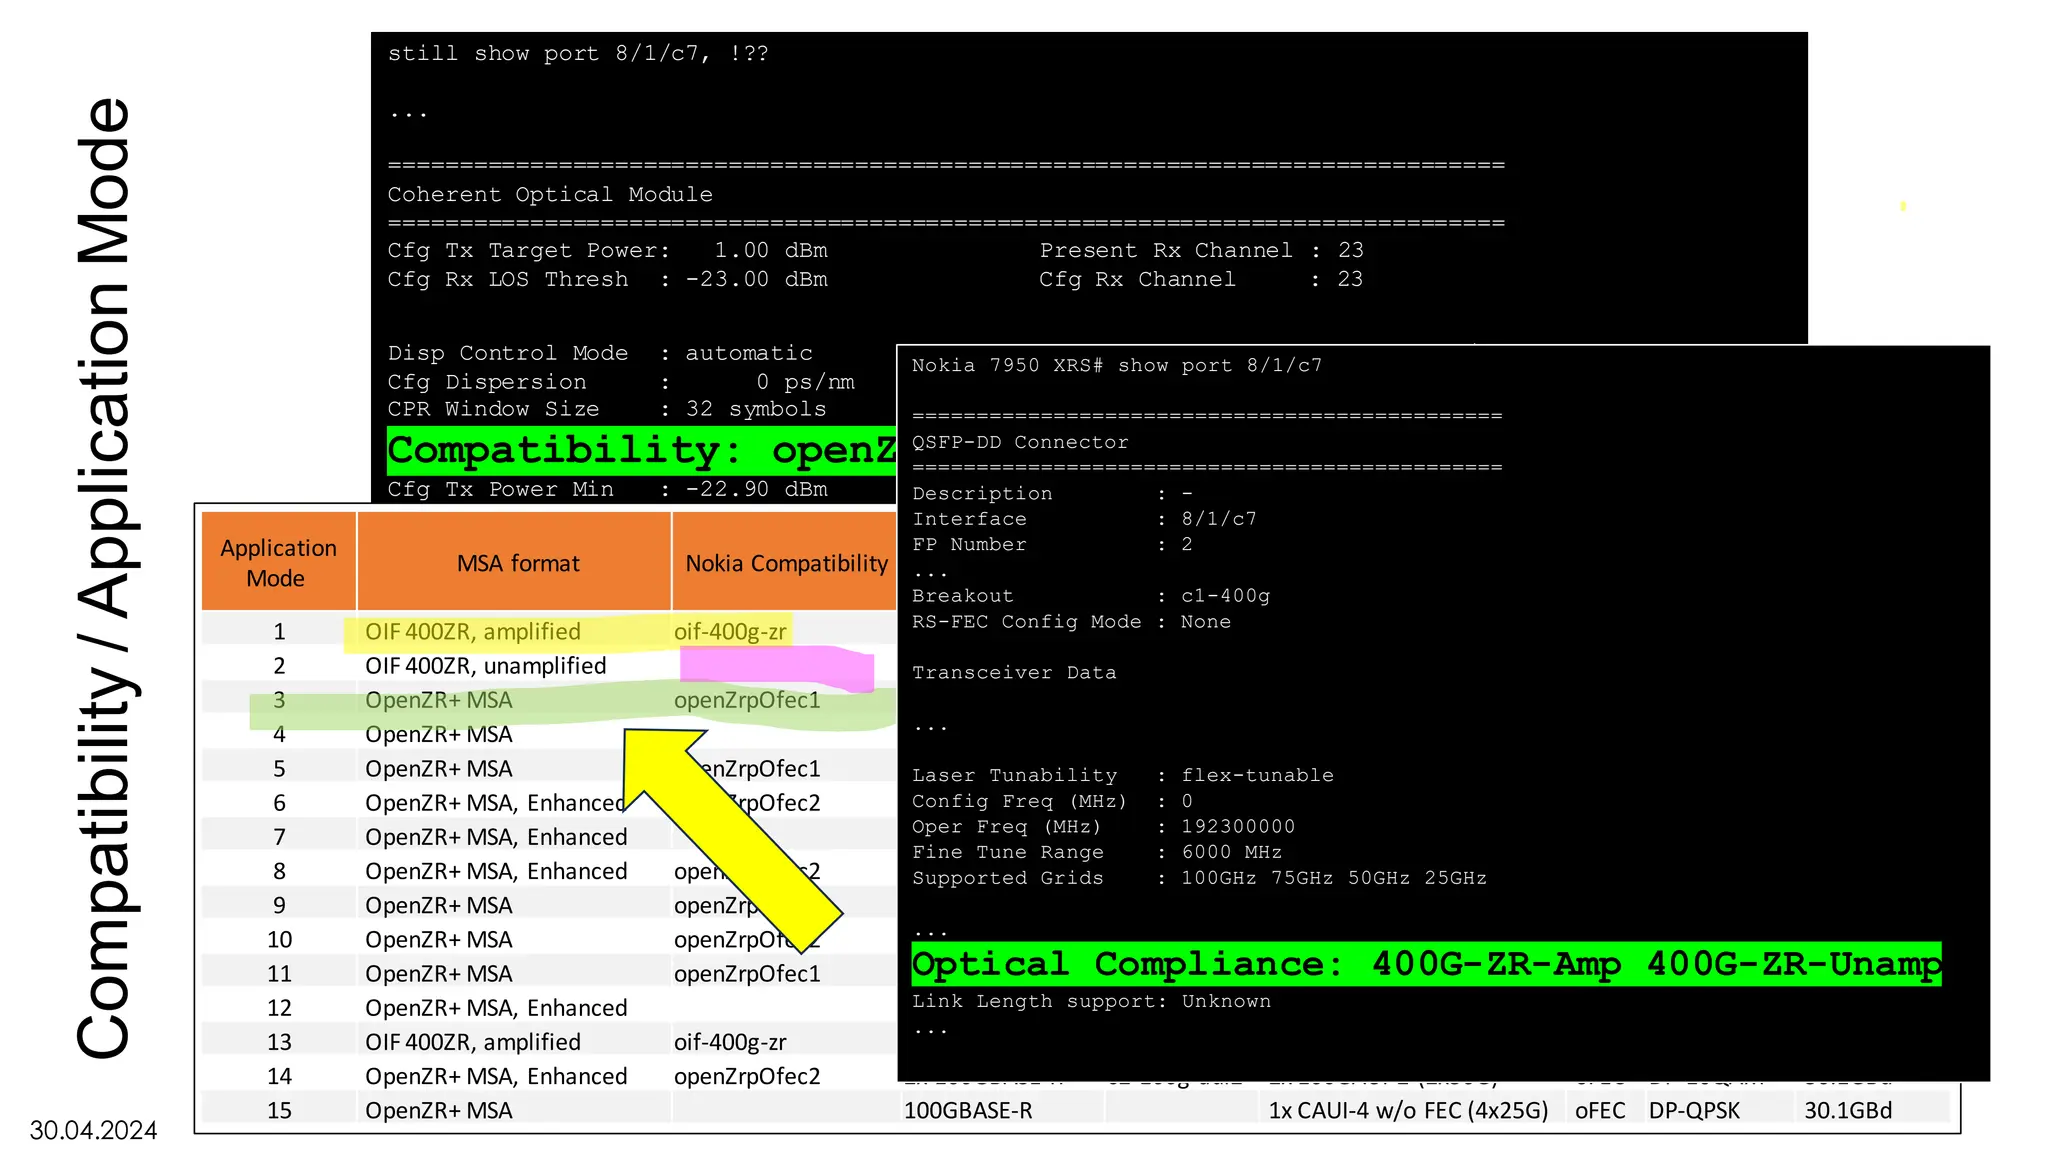Click the MSA format column header
The image size is (2048, 1152).
coord(517,563)
